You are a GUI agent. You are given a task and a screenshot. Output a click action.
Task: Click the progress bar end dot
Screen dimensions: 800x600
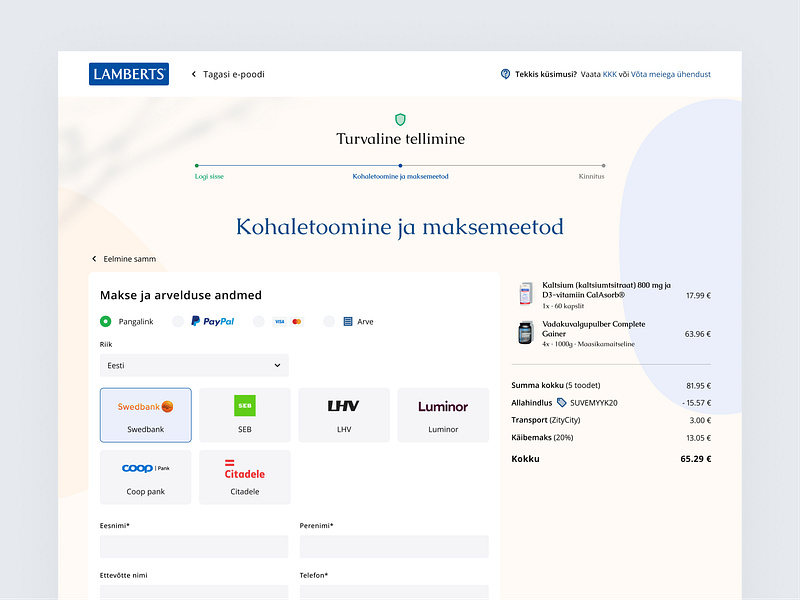604,165
